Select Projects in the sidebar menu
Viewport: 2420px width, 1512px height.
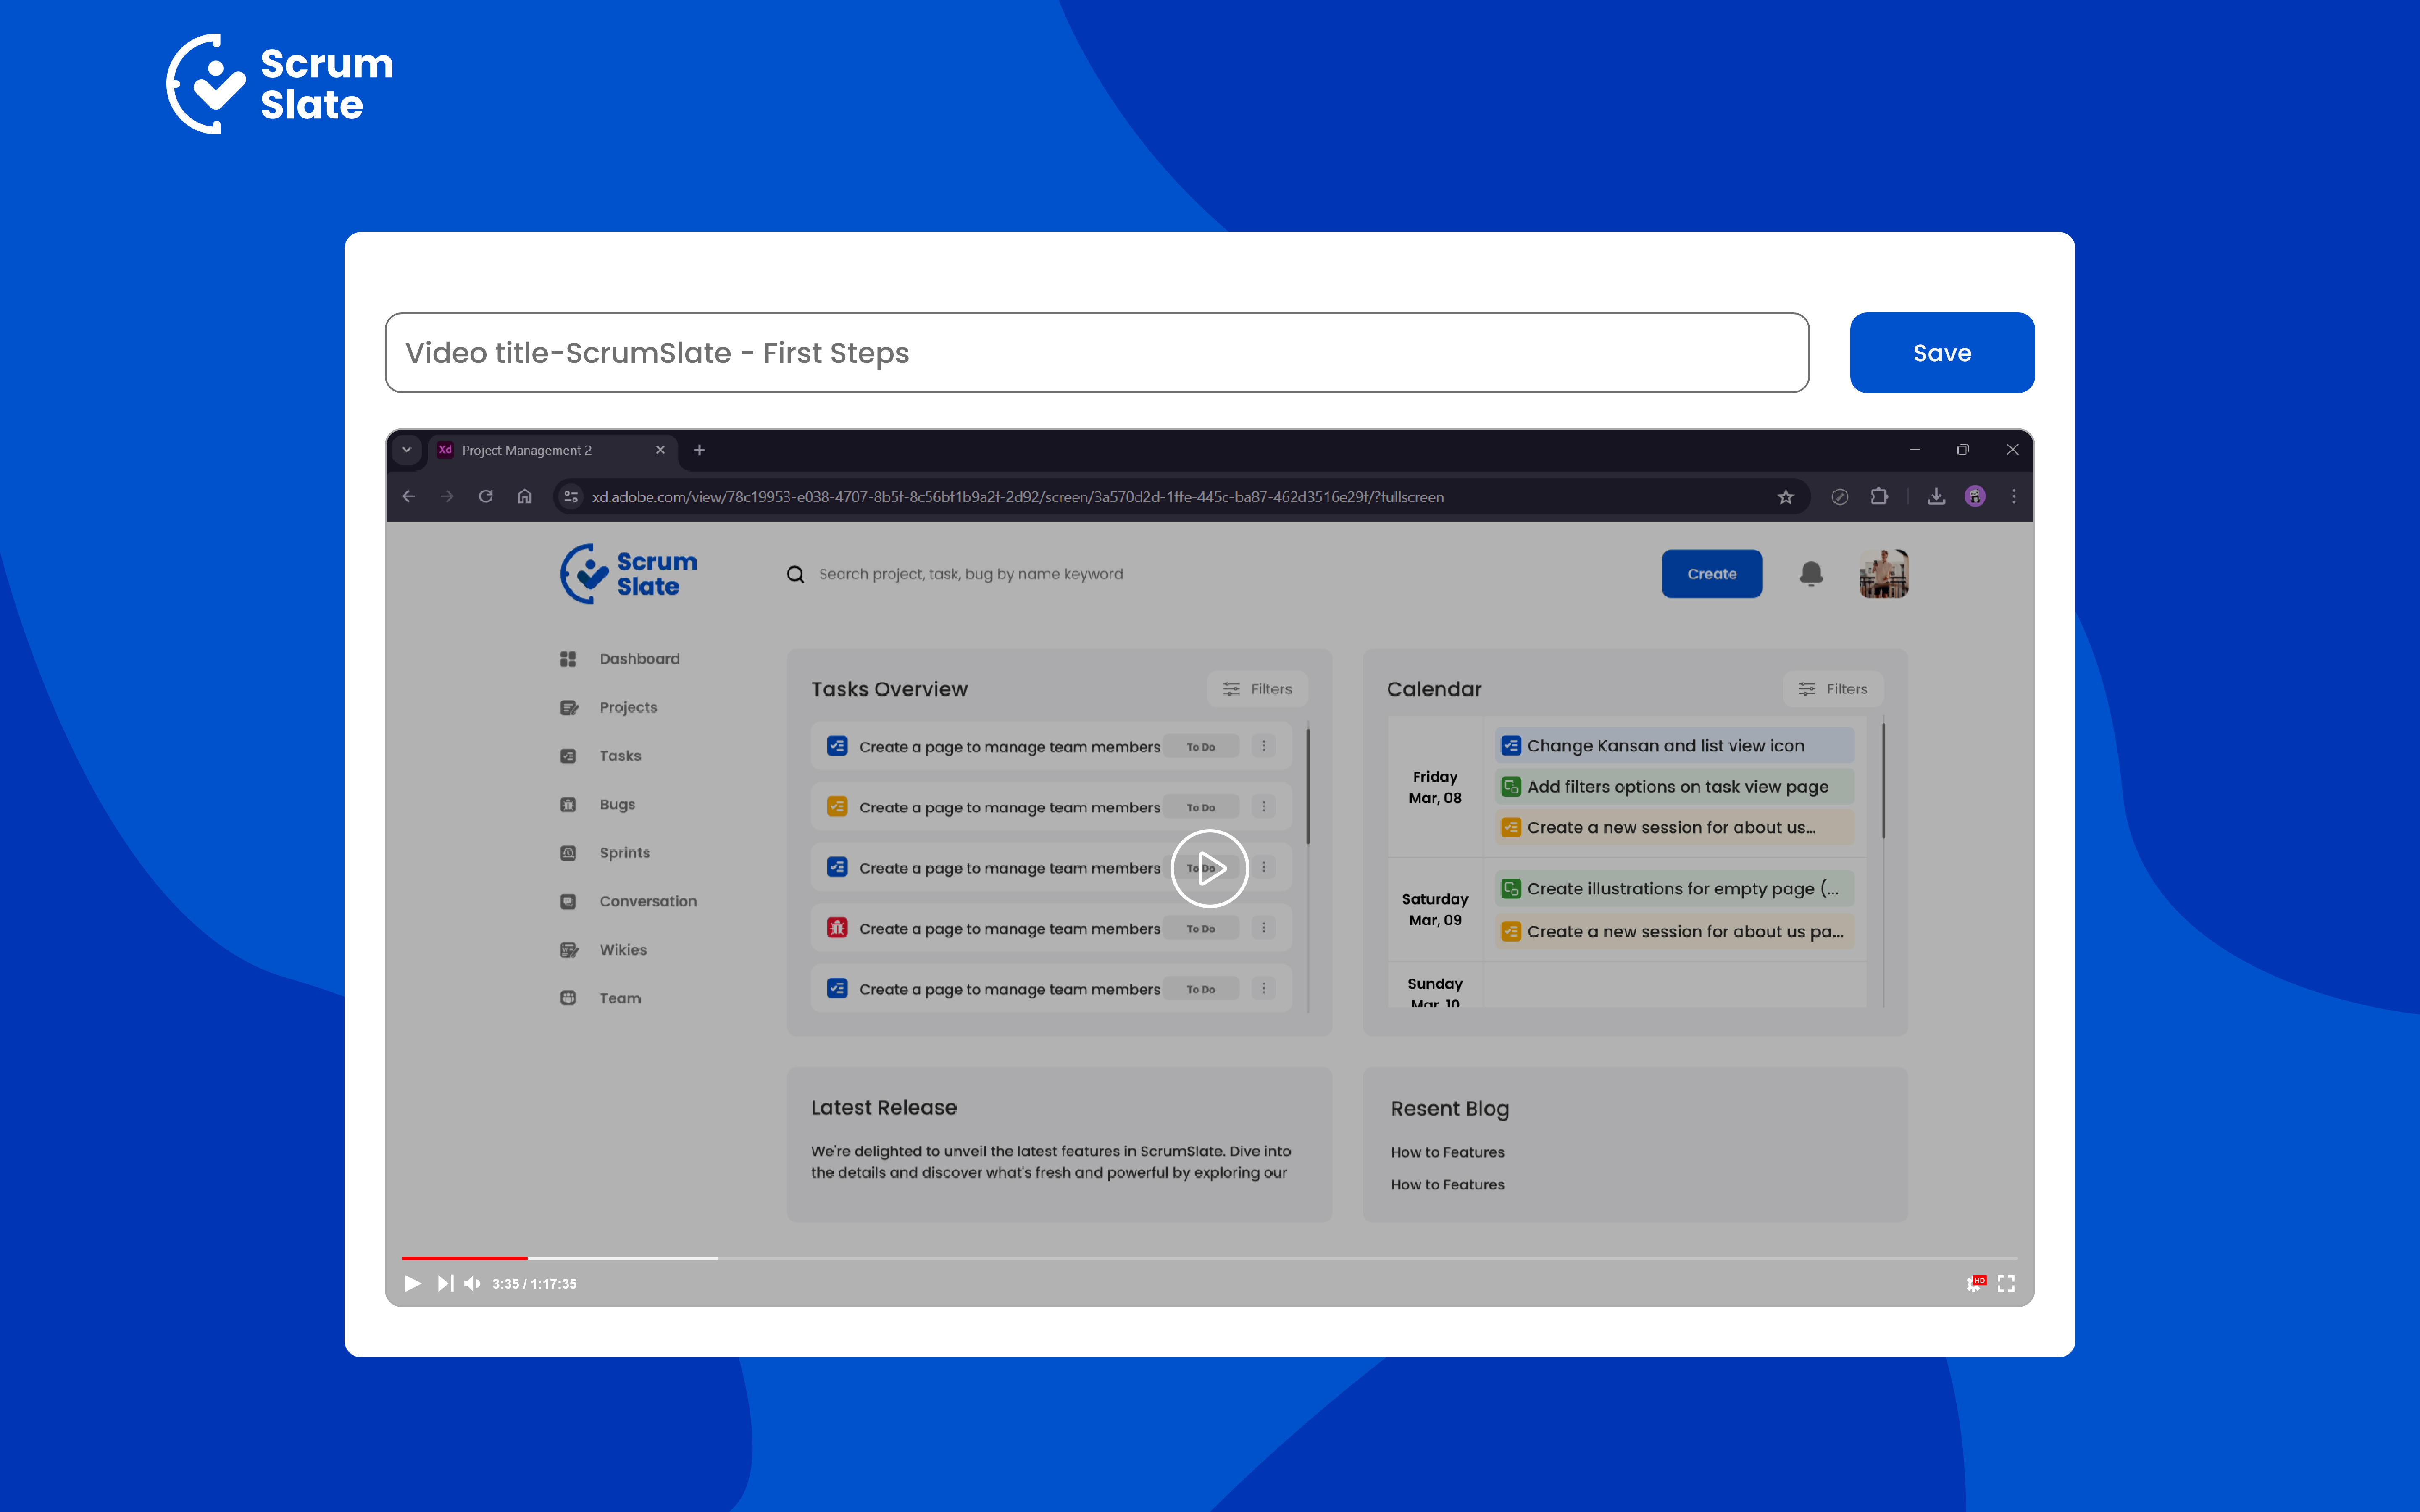click(628, 707)
